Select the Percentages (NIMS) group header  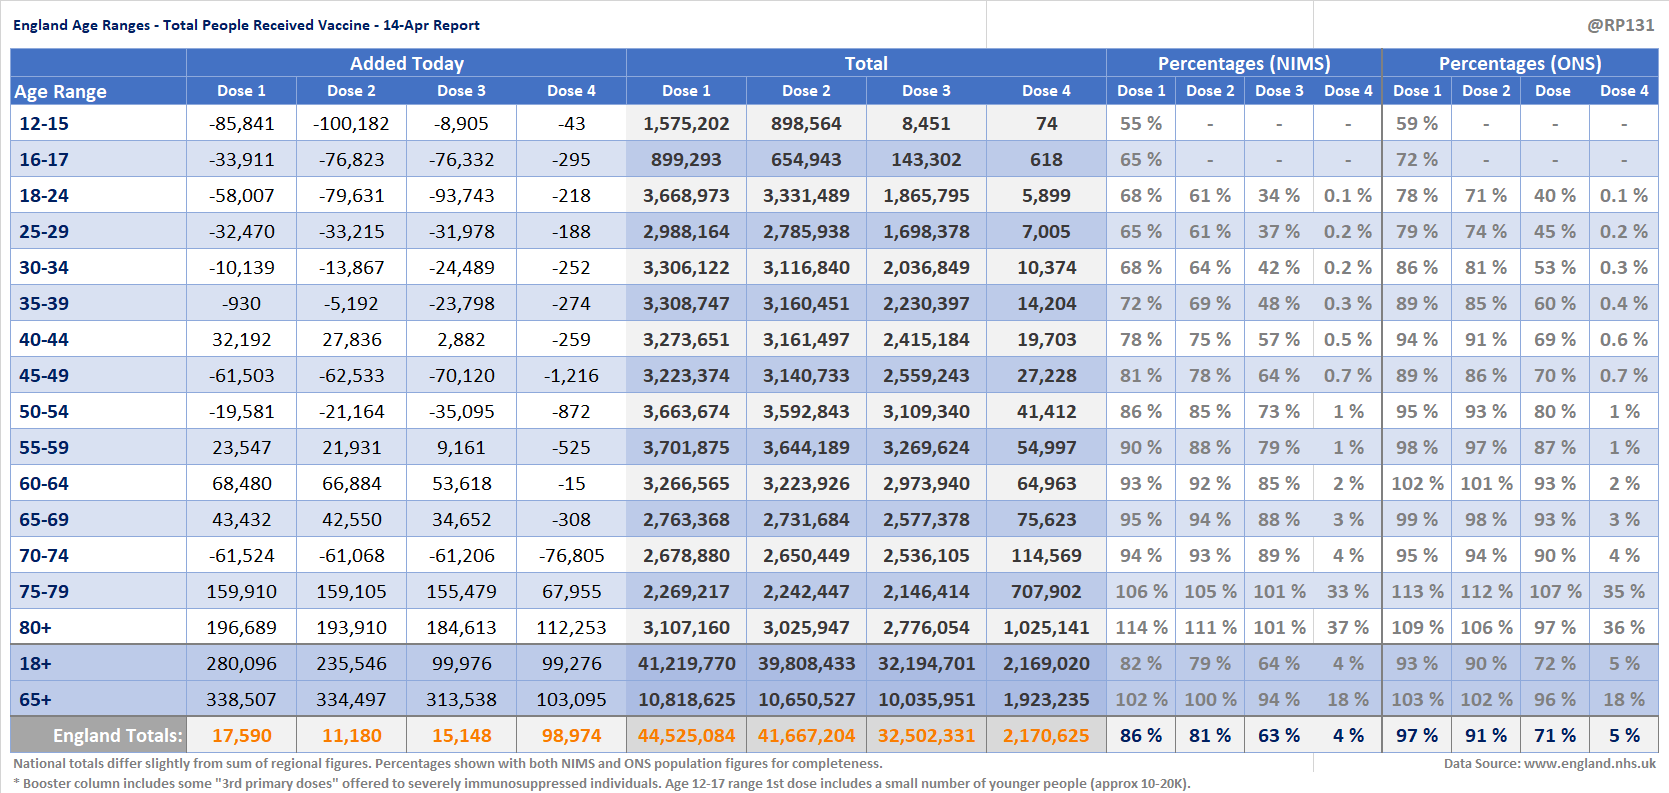[1243, 63]
